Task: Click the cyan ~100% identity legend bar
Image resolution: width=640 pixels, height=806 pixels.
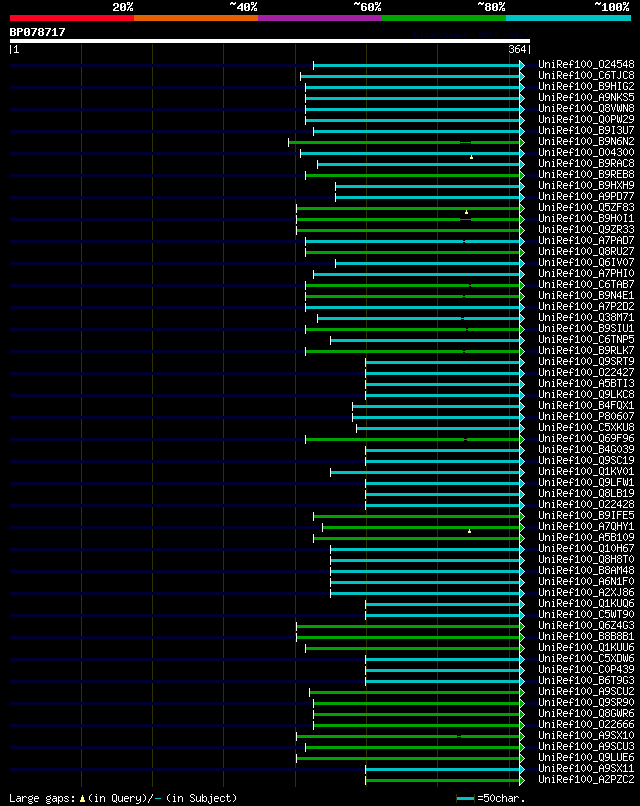Action: pos(569,18)
